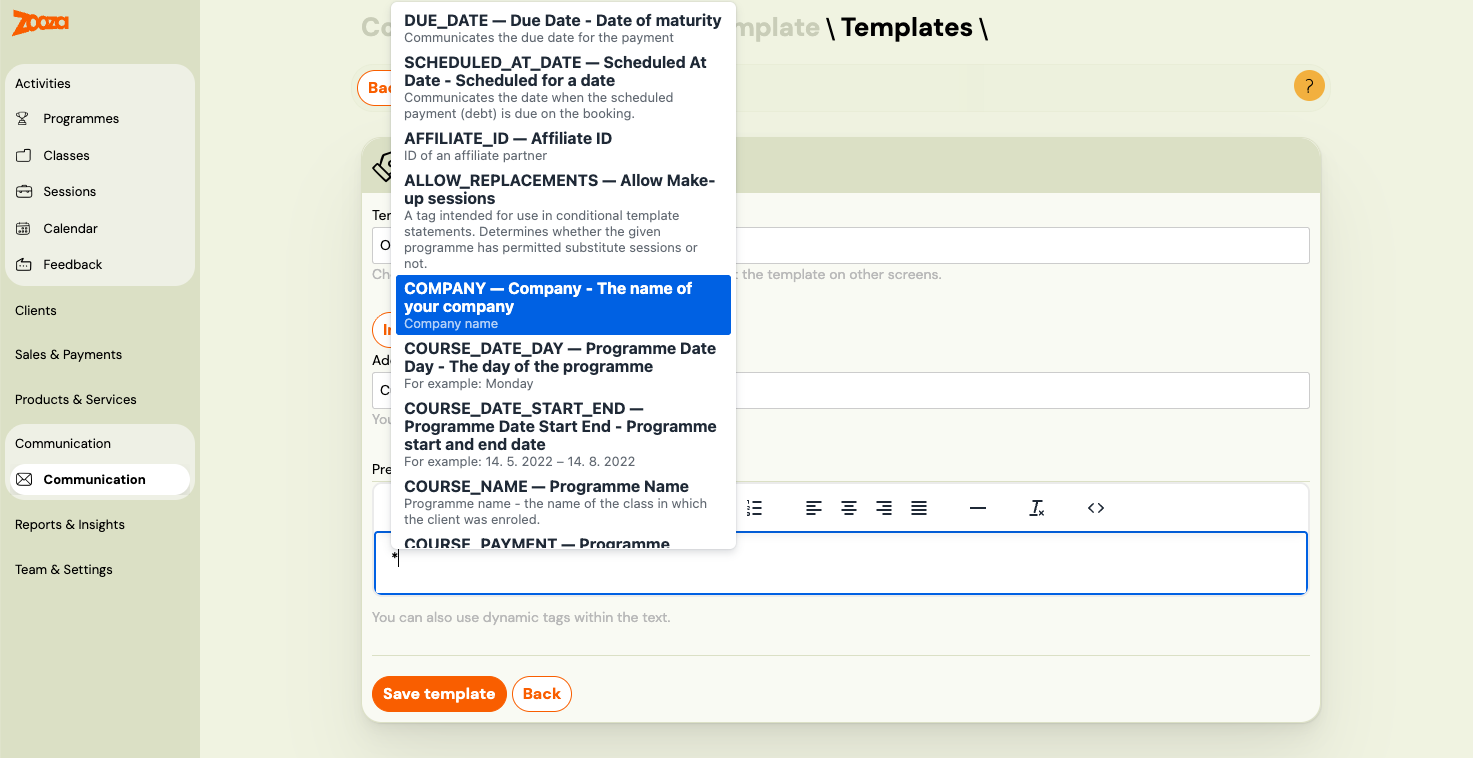This screenshot has height=758, width=1473.
Task: Expand Sales & Payments section
Action: (68, 354)
